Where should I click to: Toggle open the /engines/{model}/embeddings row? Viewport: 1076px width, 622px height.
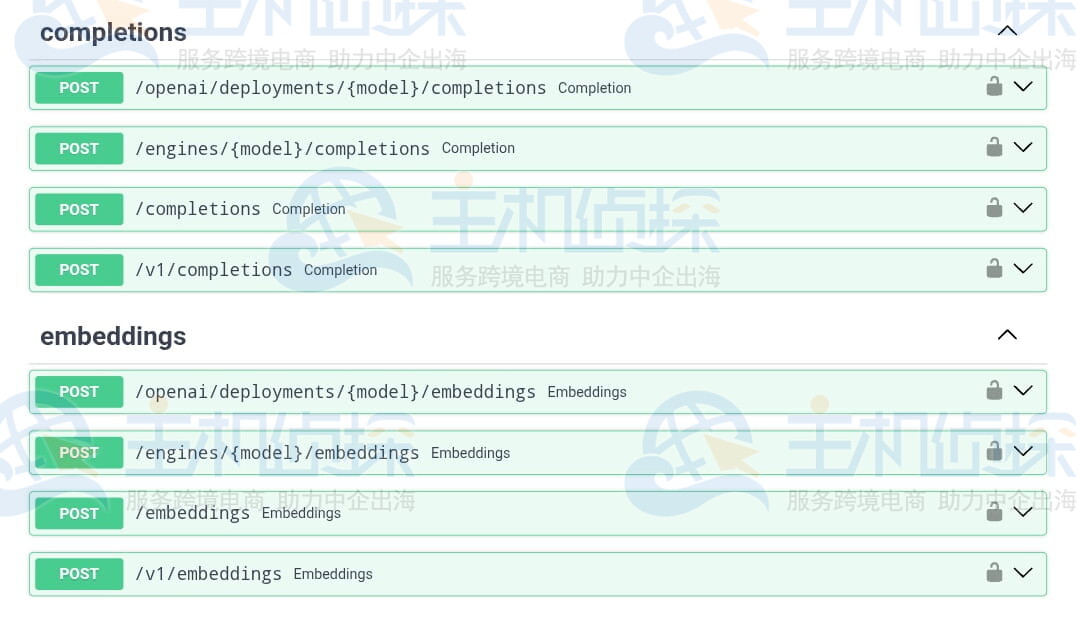1023,451
